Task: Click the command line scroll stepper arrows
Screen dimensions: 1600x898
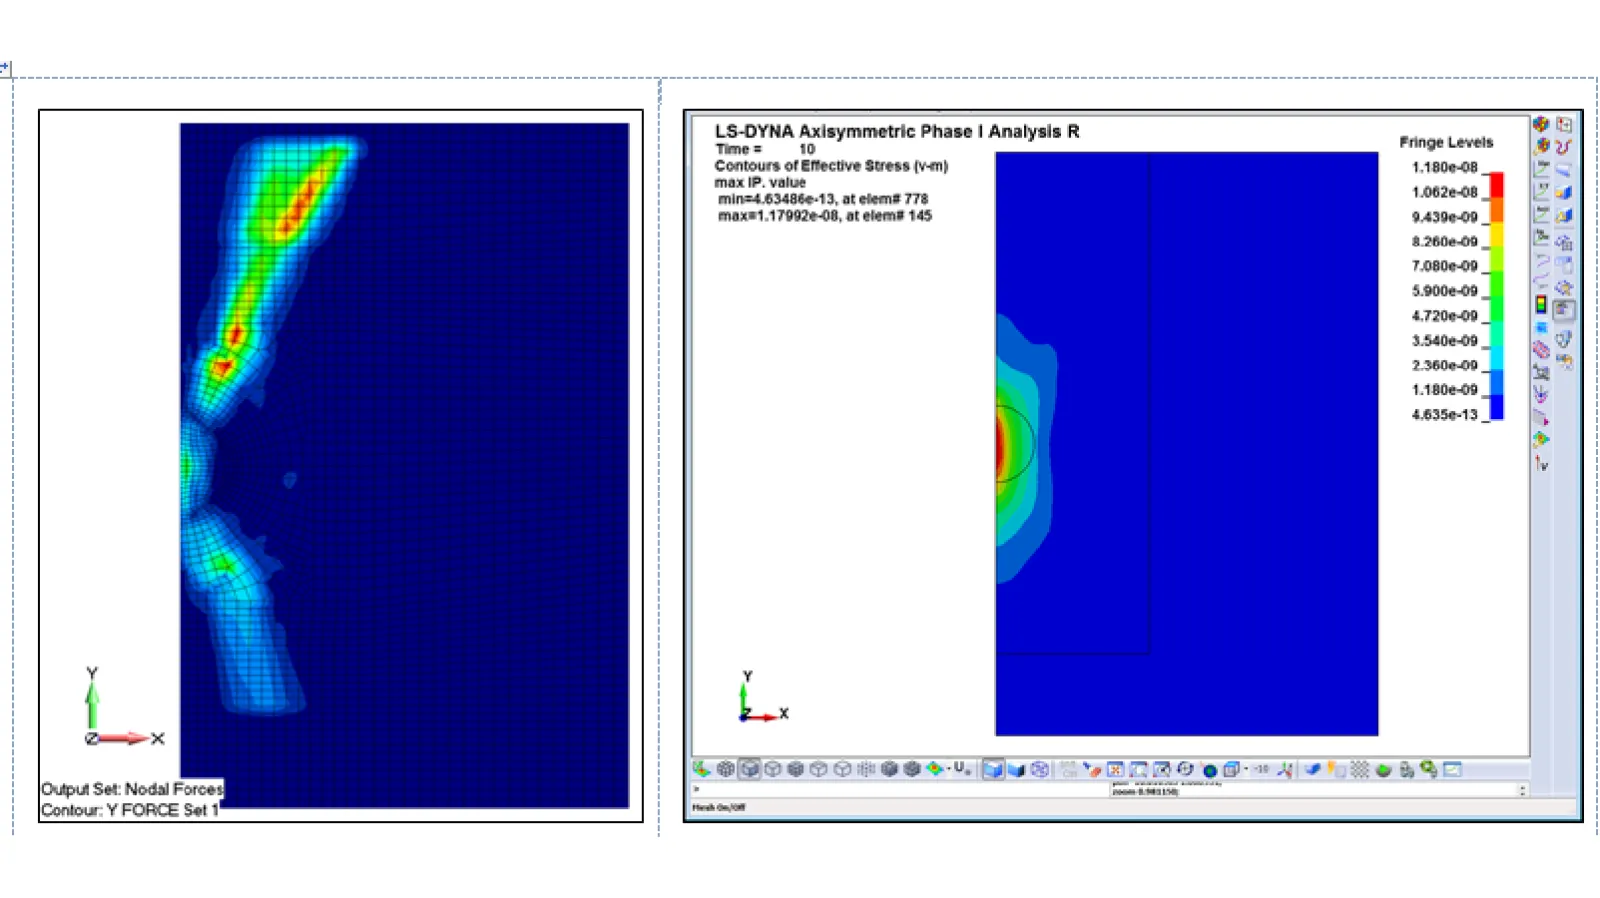Action: (1522, 790)
